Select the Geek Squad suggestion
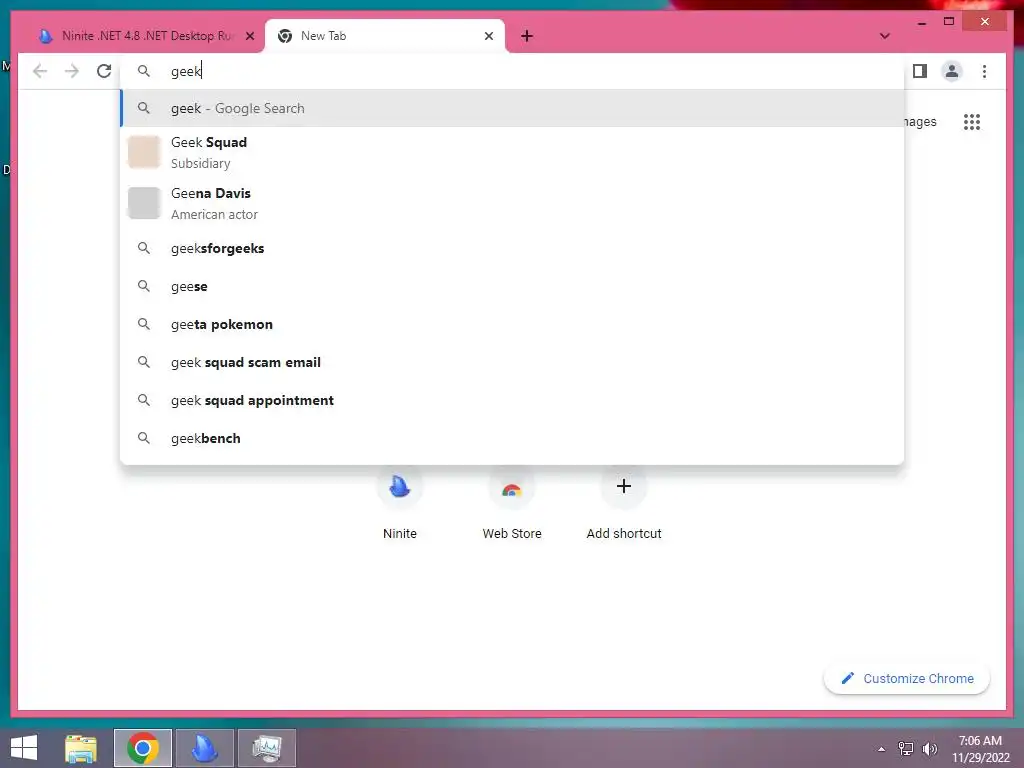 [x=513, y=152]
